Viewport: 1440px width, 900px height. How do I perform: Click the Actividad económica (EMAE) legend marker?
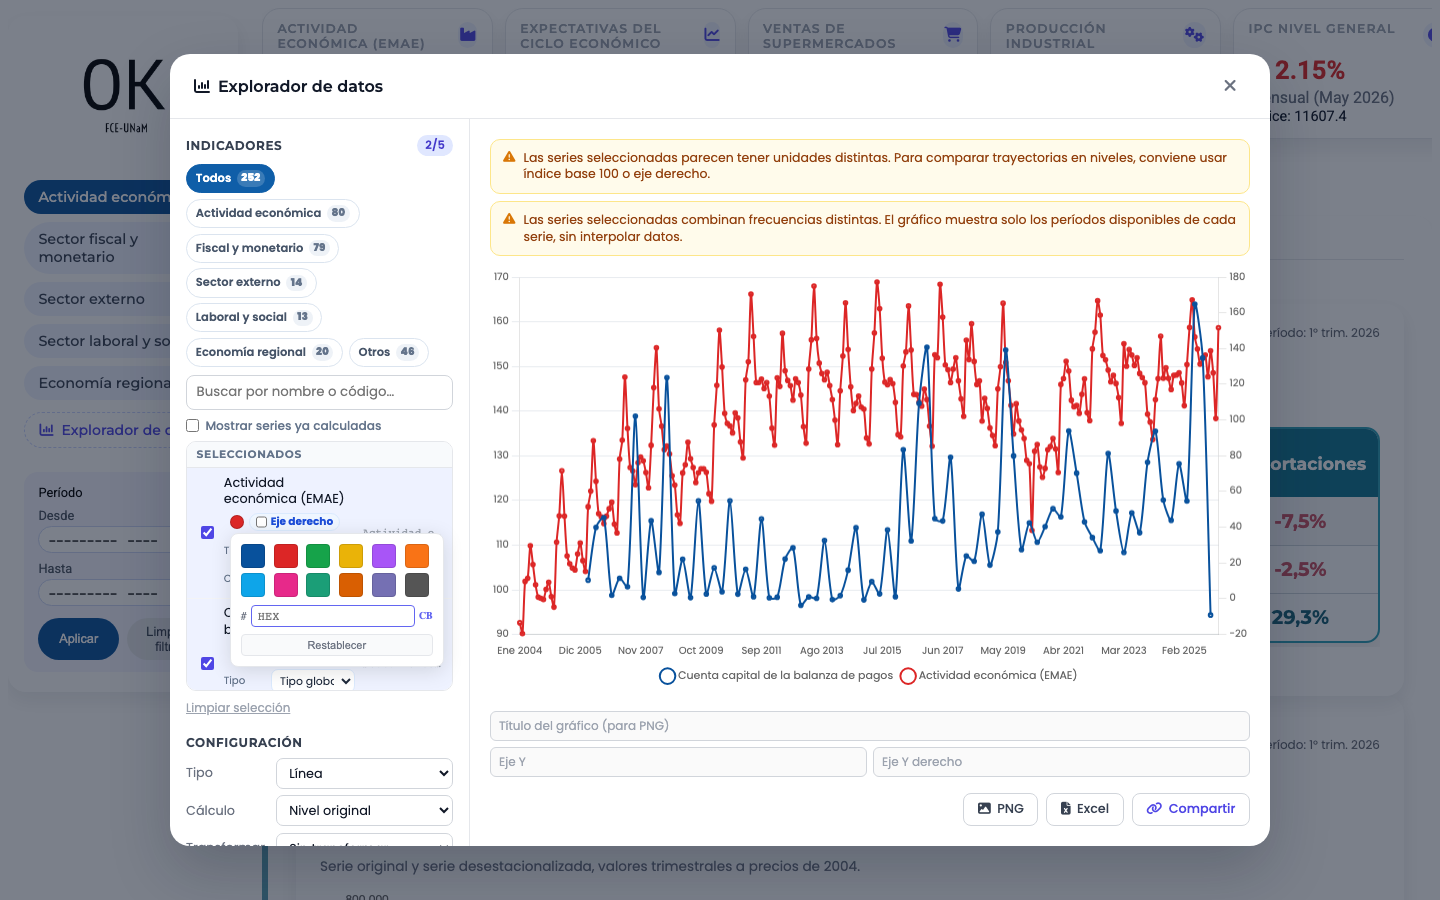[x=908, y=676]
